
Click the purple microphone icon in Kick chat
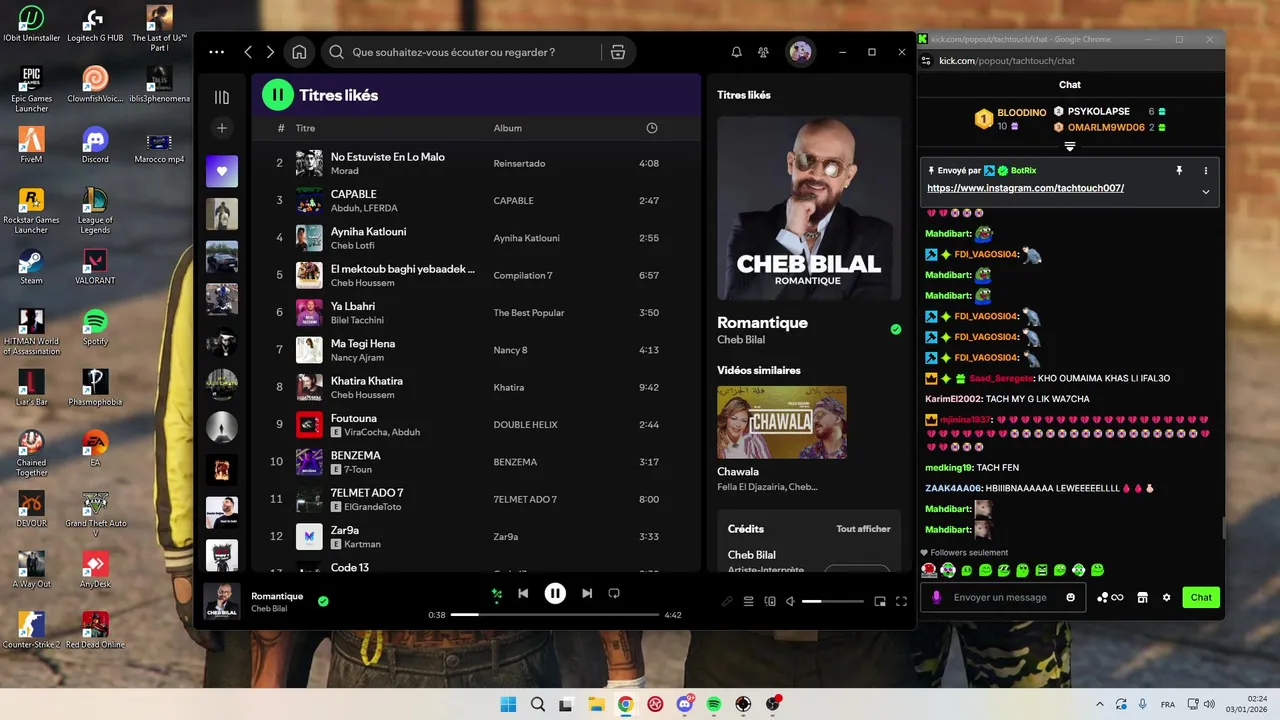coord(937,597)
